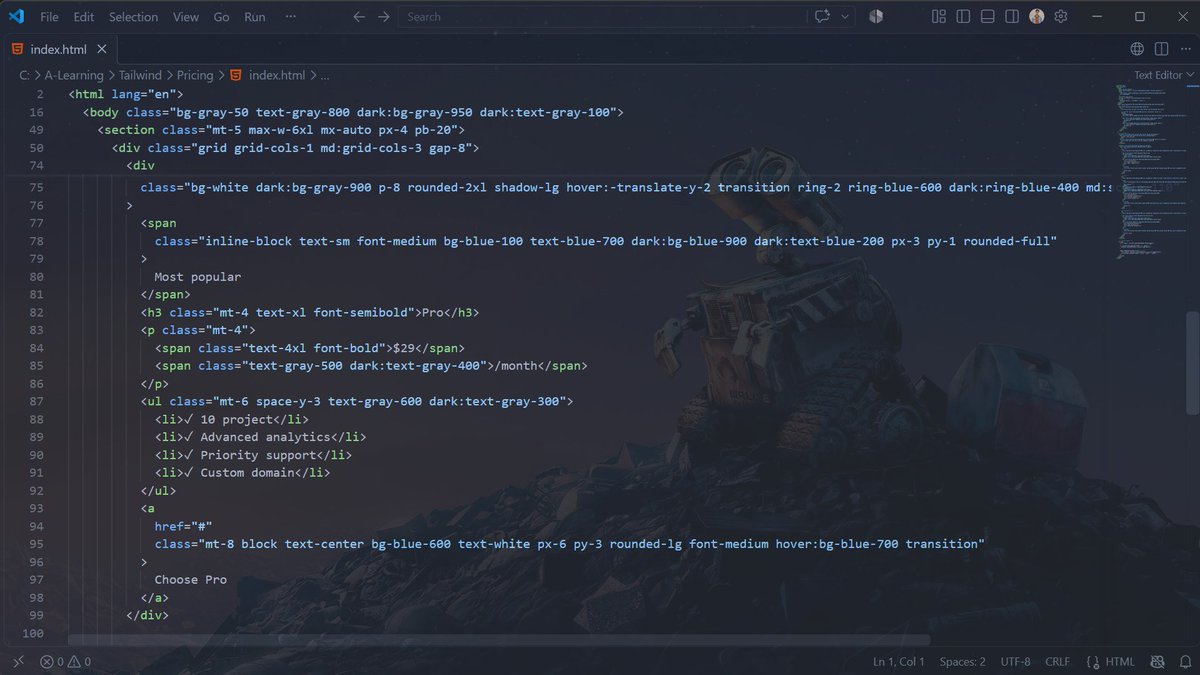Change line ending via CRLF
Viewport: 1200px width, 675px height.
pyautogui.click(x=1058, y=662)
